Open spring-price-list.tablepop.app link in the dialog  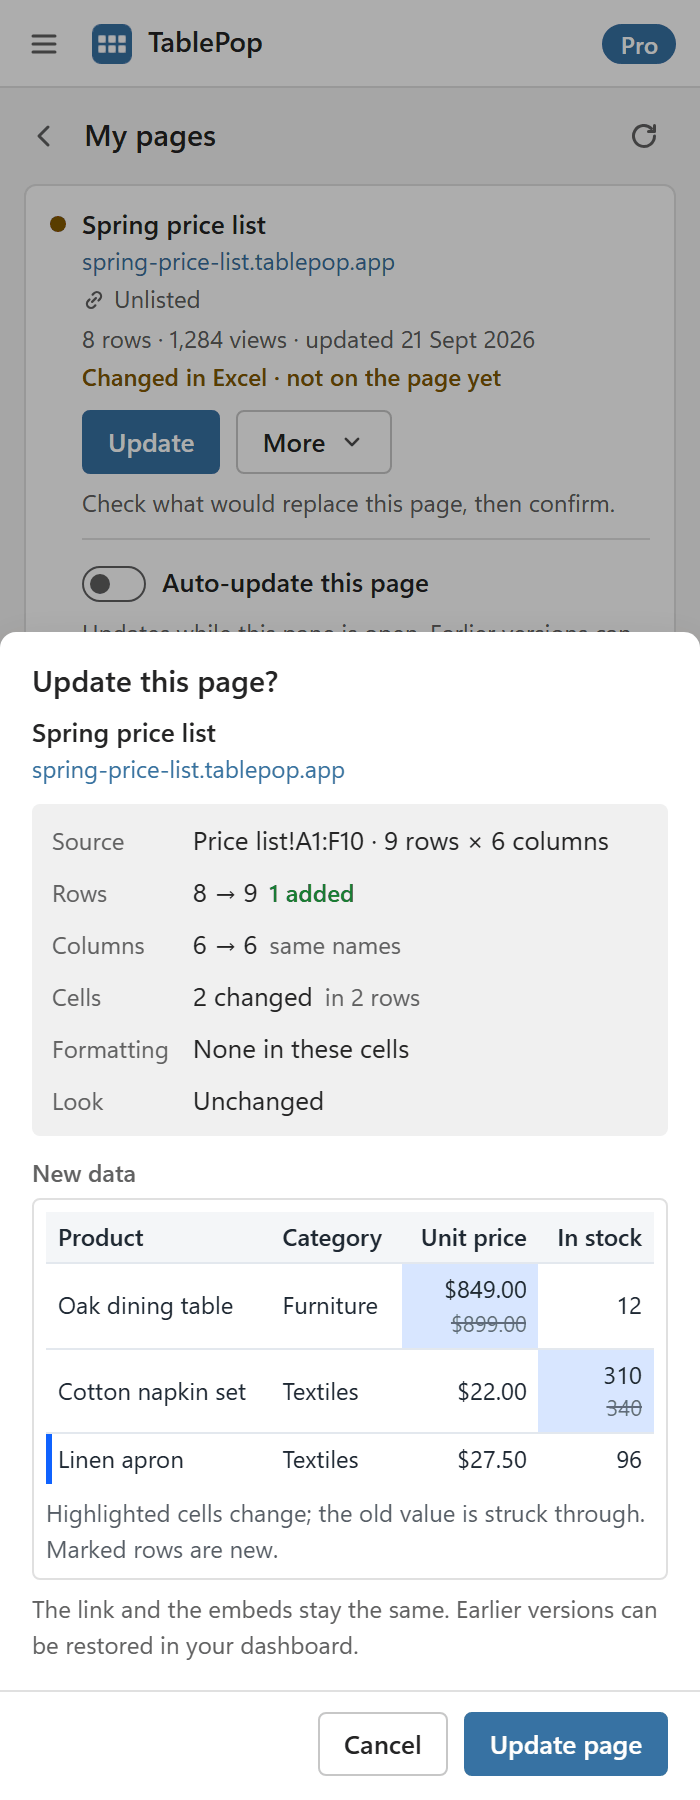[188, 770]
